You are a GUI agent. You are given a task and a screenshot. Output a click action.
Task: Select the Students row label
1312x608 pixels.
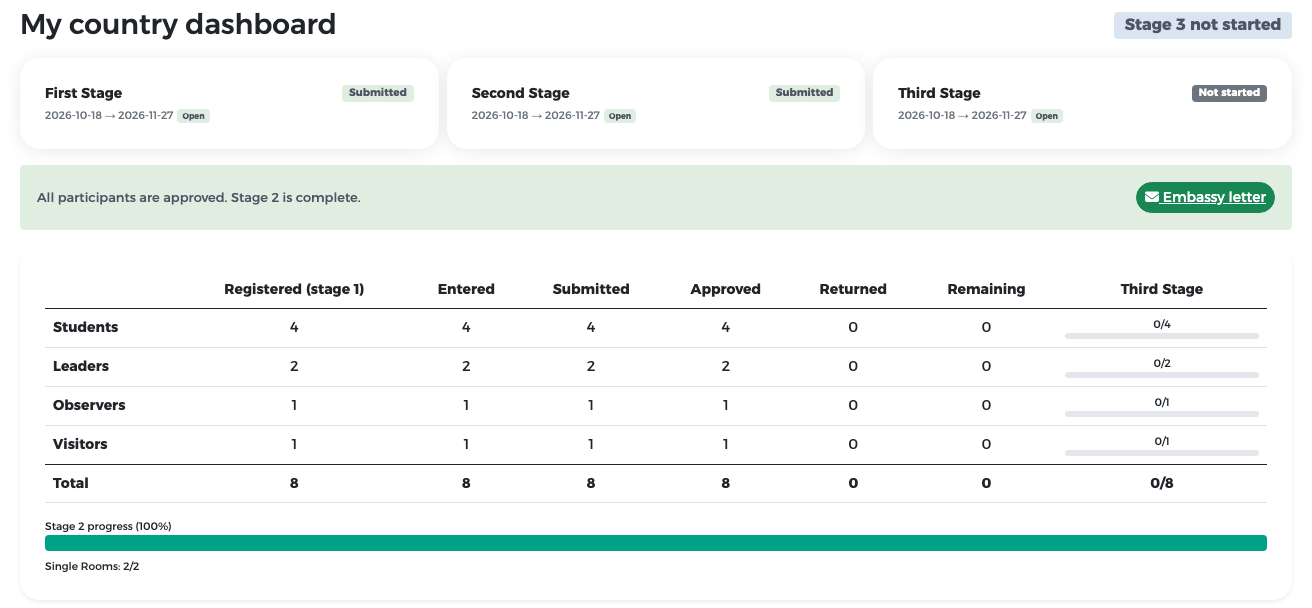85,327
